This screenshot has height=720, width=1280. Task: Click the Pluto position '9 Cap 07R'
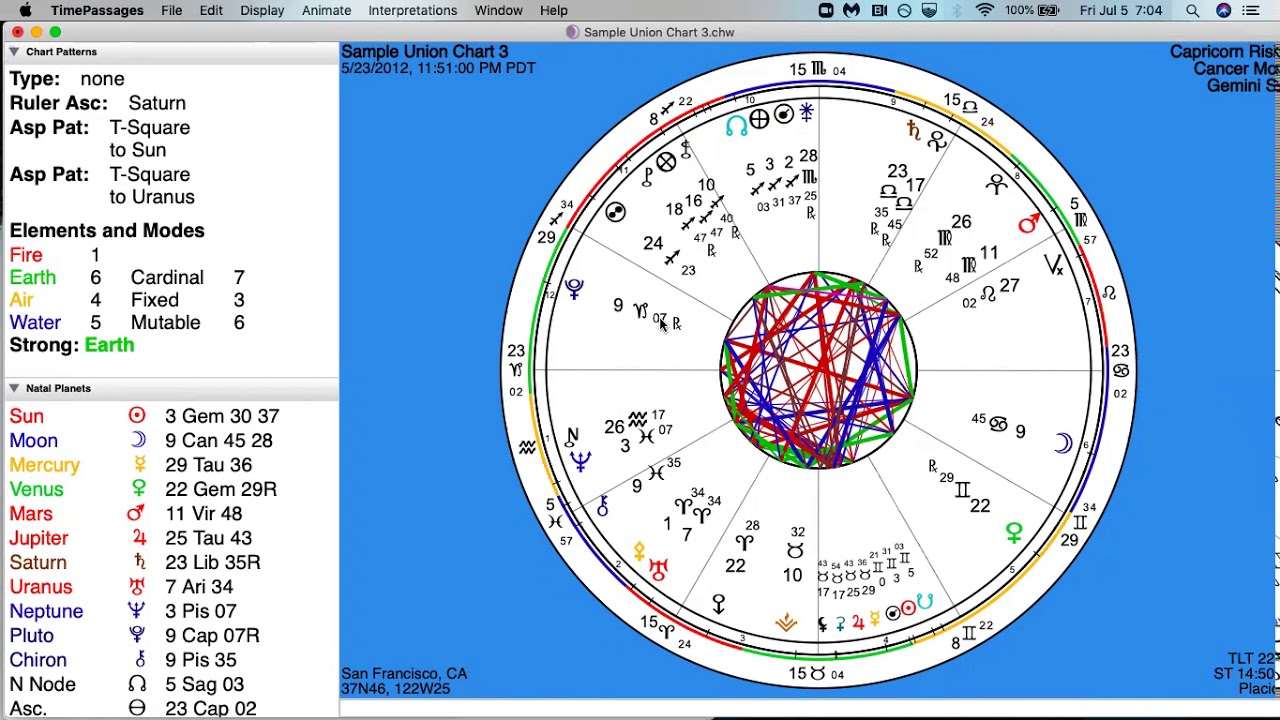[x=213, y=635]
